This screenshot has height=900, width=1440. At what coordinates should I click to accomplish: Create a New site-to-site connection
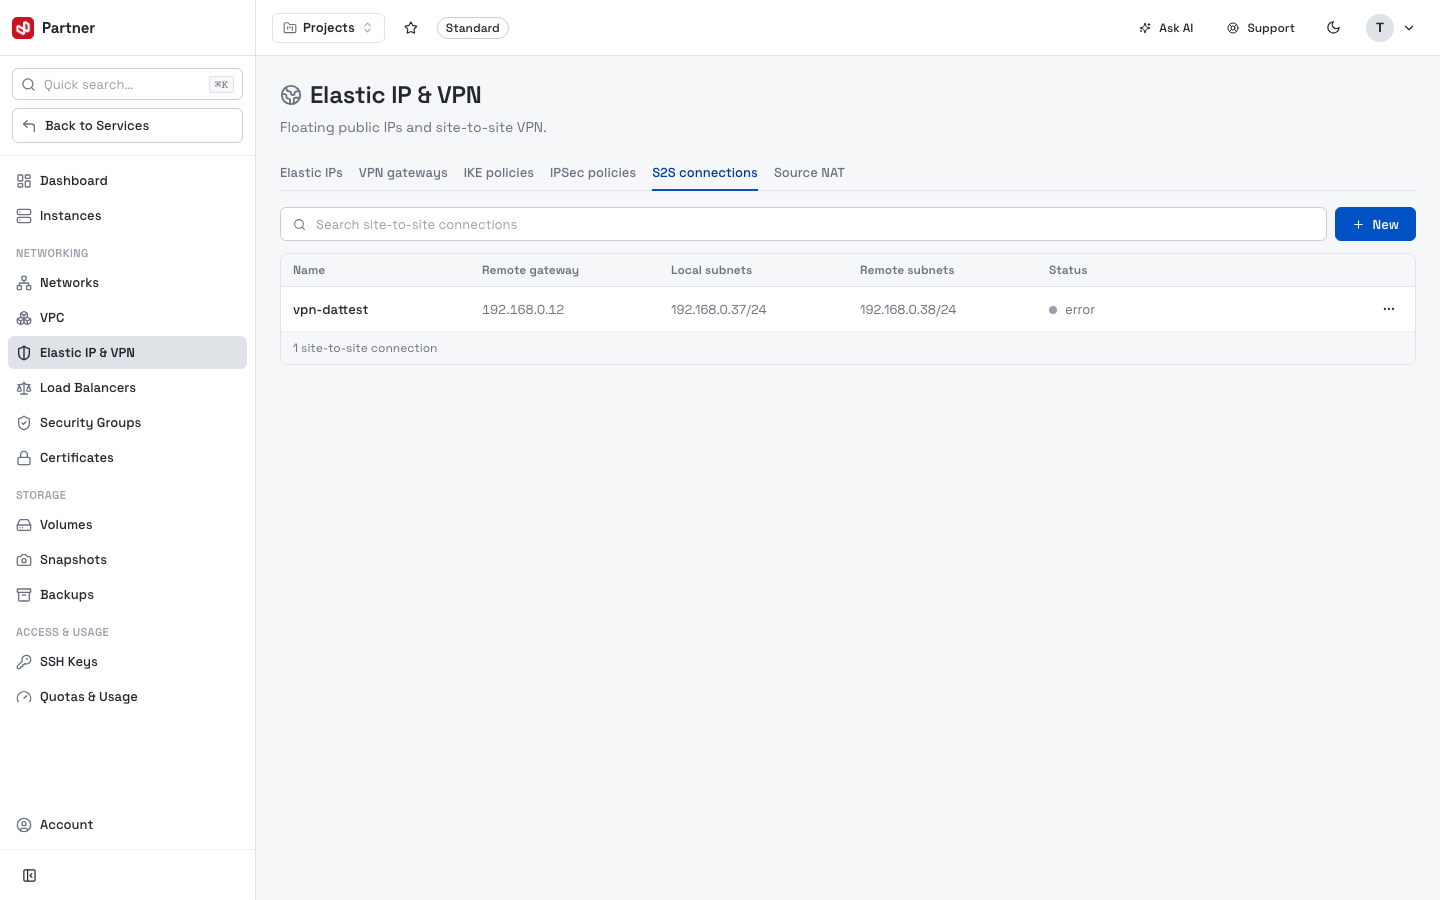(1375, 224)
